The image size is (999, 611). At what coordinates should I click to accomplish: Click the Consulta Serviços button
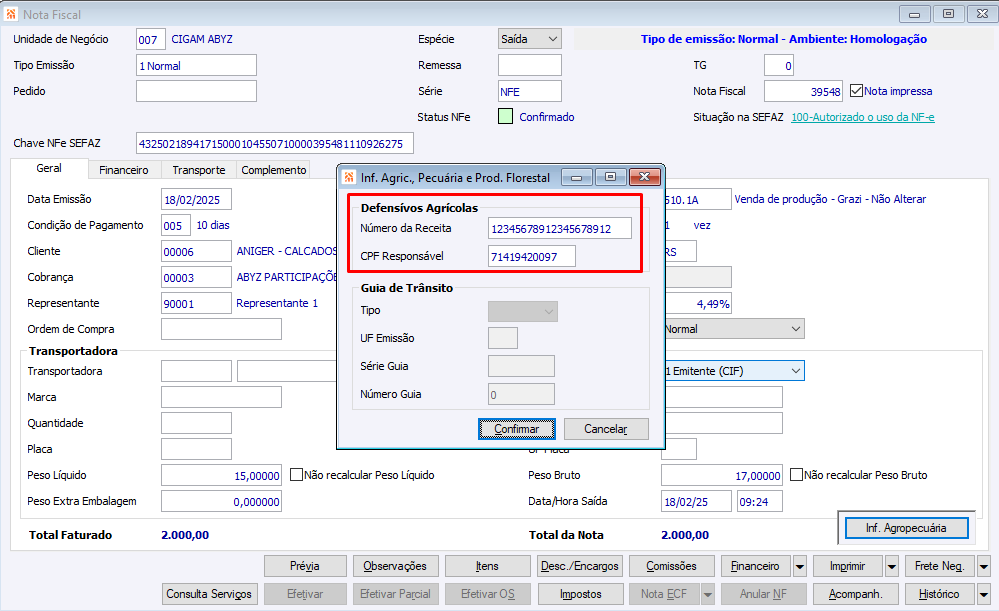[x=210, y=594]
